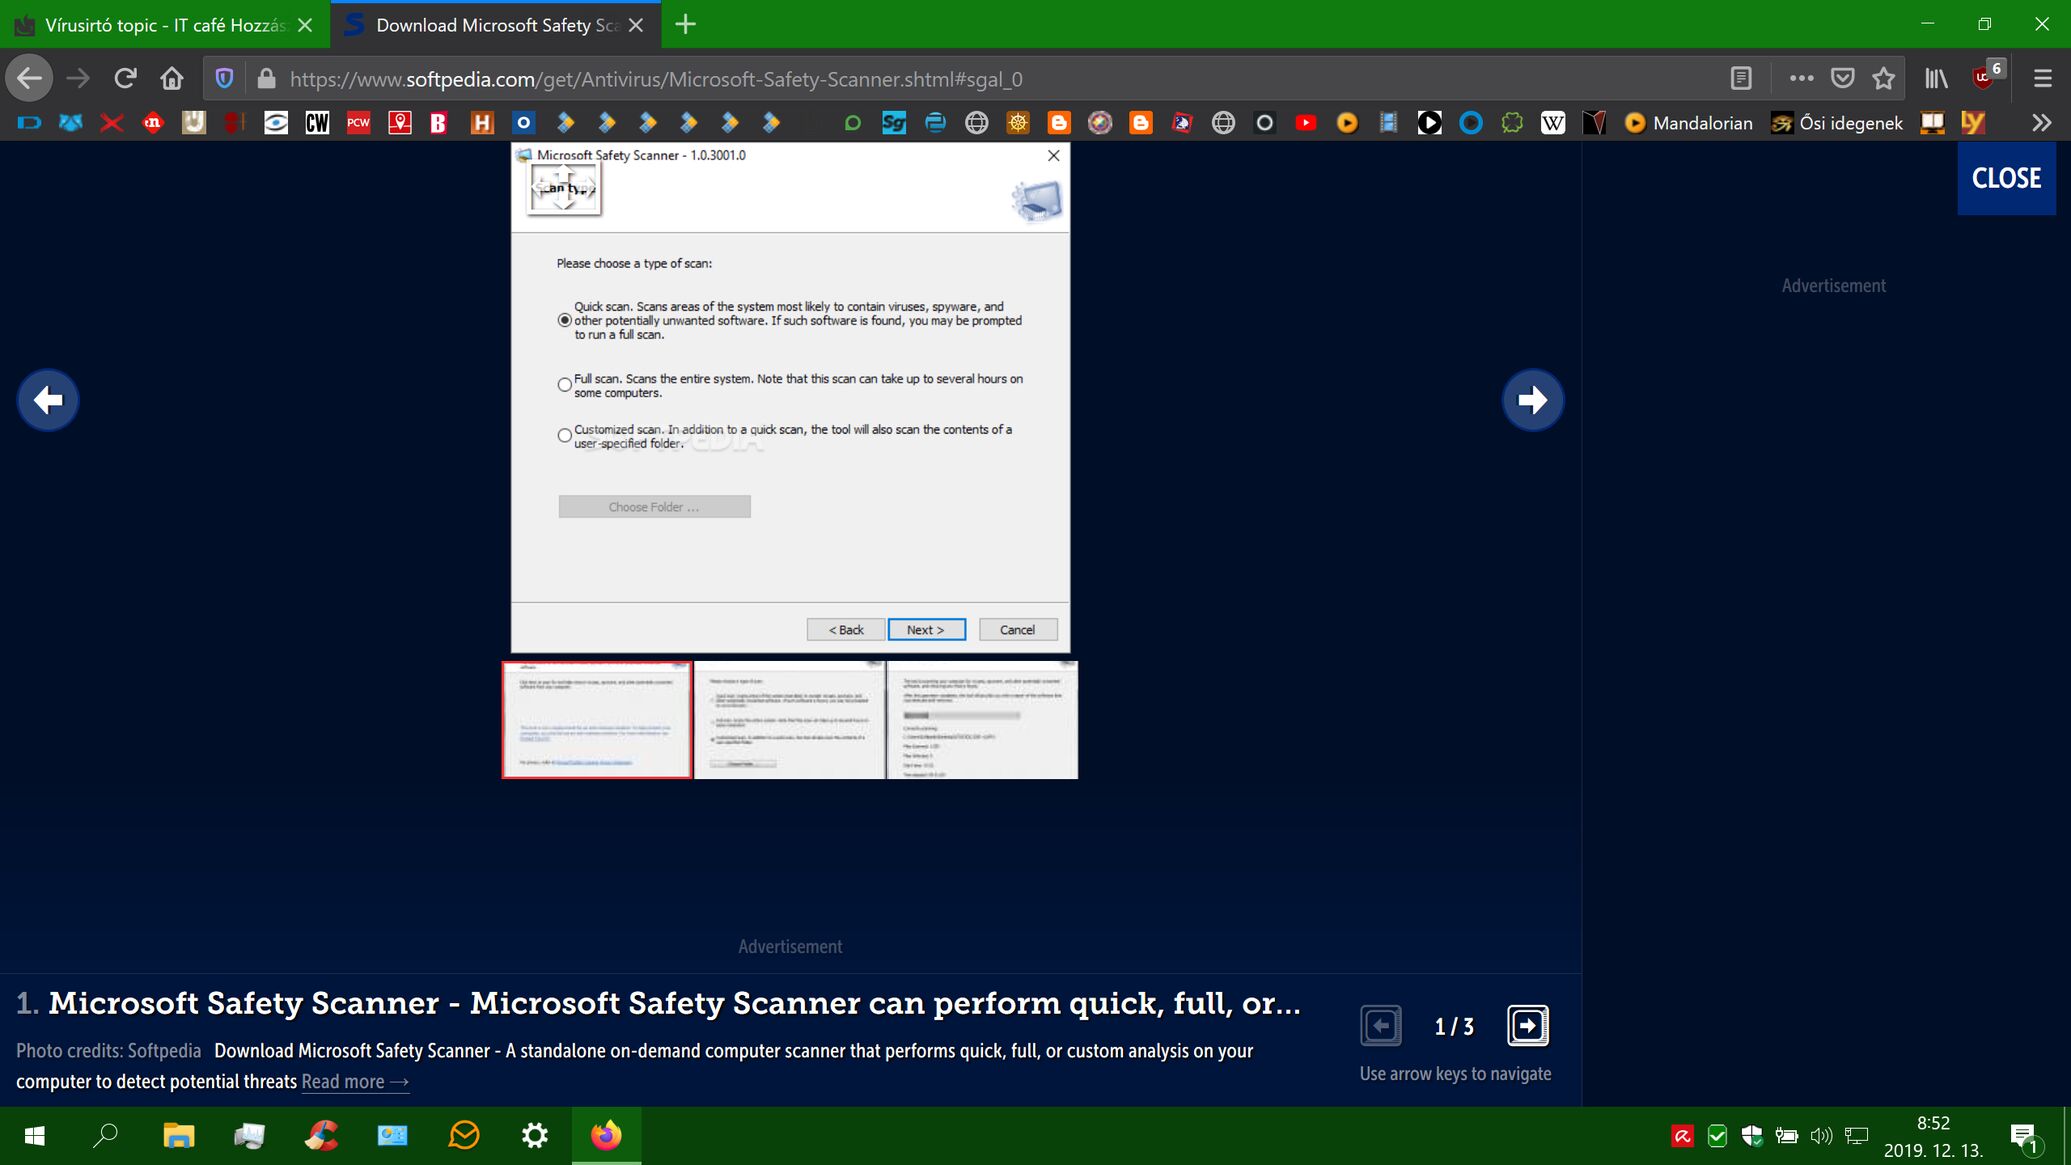The width and height of the screenshot is (2071, 1165).
Task: Show next image with the large right arrow
Action: (1532, 400)
